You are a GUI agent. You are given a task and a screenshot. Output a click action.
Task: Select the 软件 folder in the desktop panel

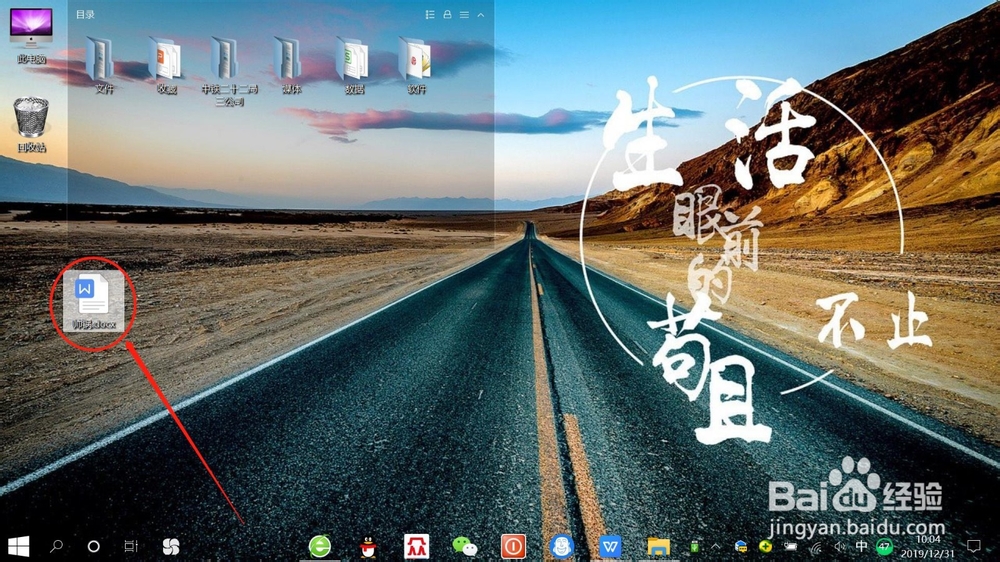coord(416,65)
